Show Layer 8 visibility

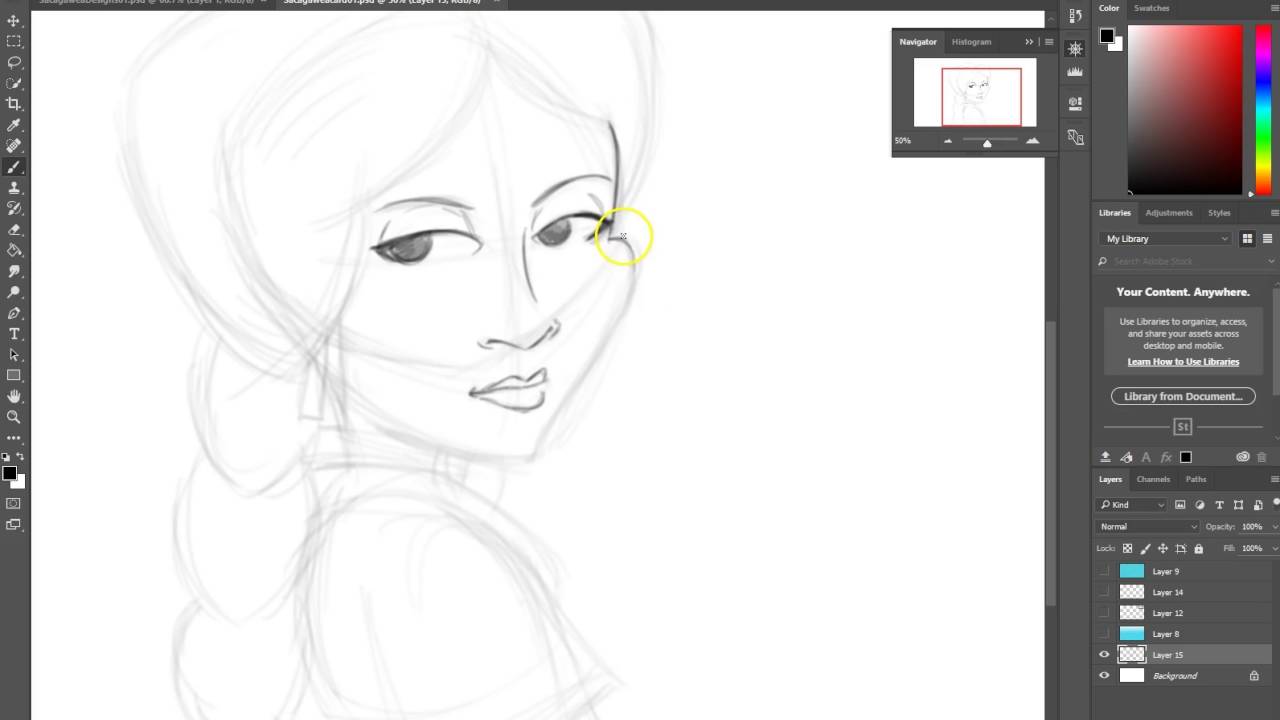pyautogui.click(x=1104, y=634)
